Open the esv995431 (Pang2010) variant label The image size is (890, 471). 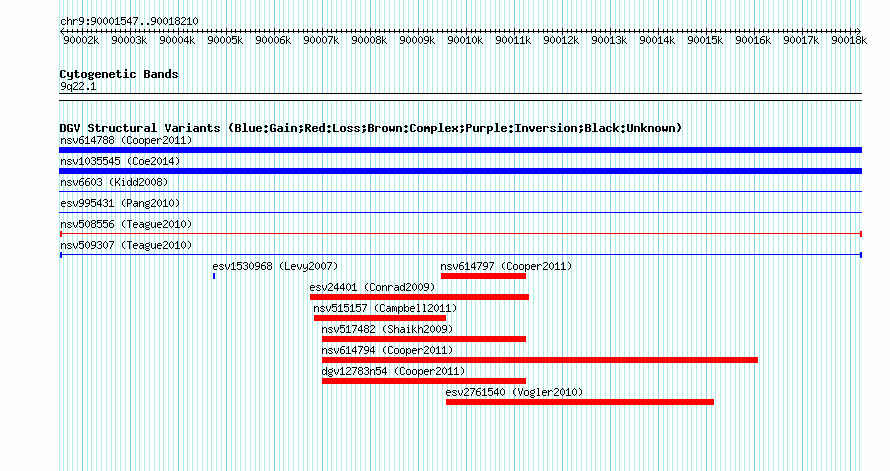click(120, 203)
